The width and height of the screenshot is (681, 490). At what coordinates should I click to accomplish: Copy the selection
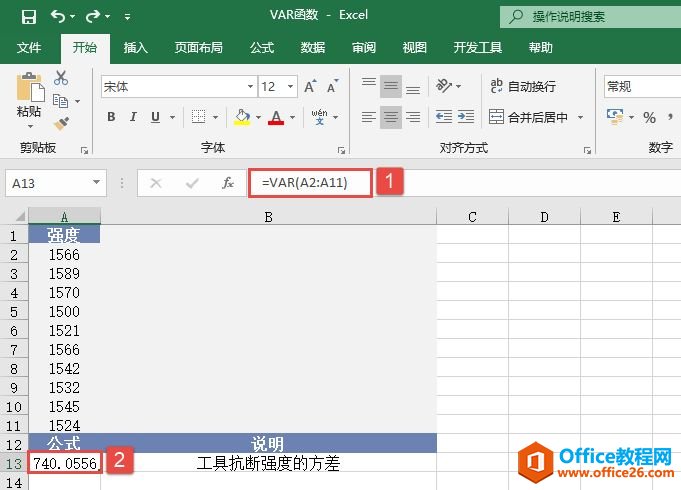(x=60, y=101)
